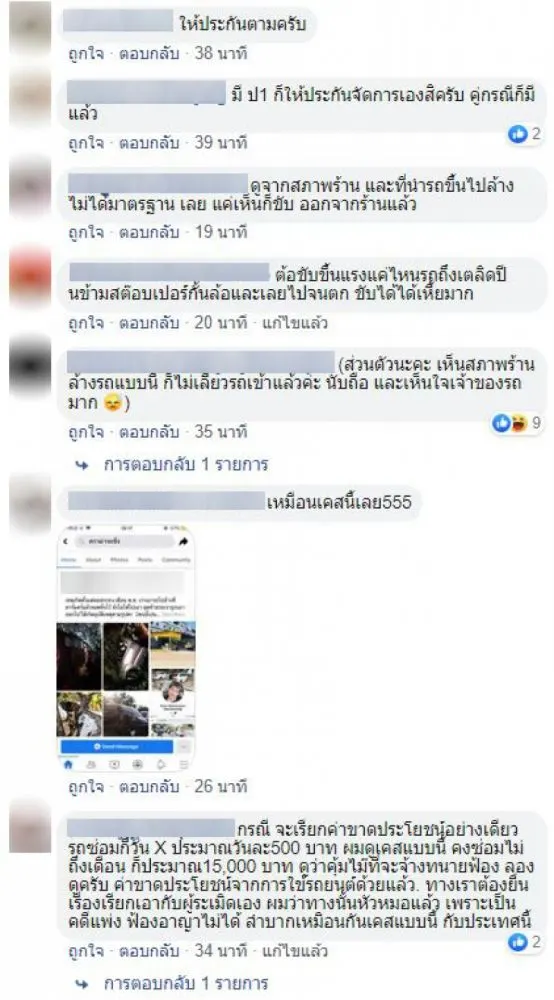The image size is (554, 1000).
Task: Click the red avatar of fourth commenter
Action: click(30, 277)
